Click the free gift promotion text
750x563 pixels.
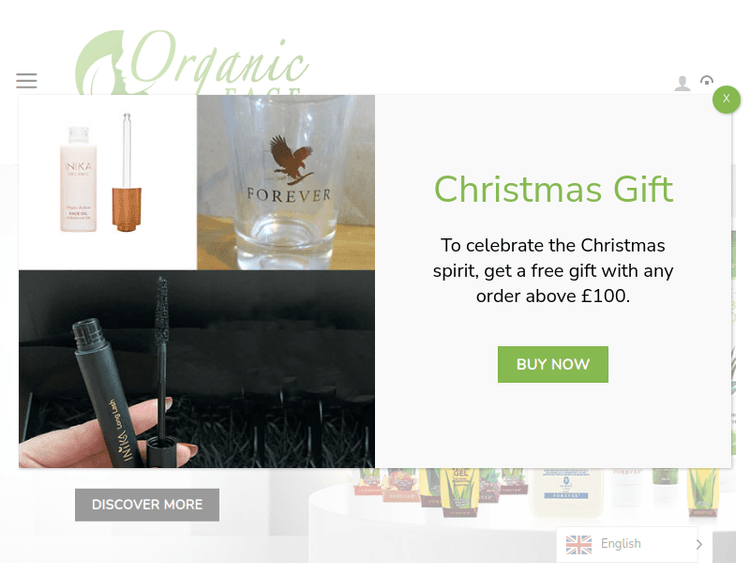(553, 271)
